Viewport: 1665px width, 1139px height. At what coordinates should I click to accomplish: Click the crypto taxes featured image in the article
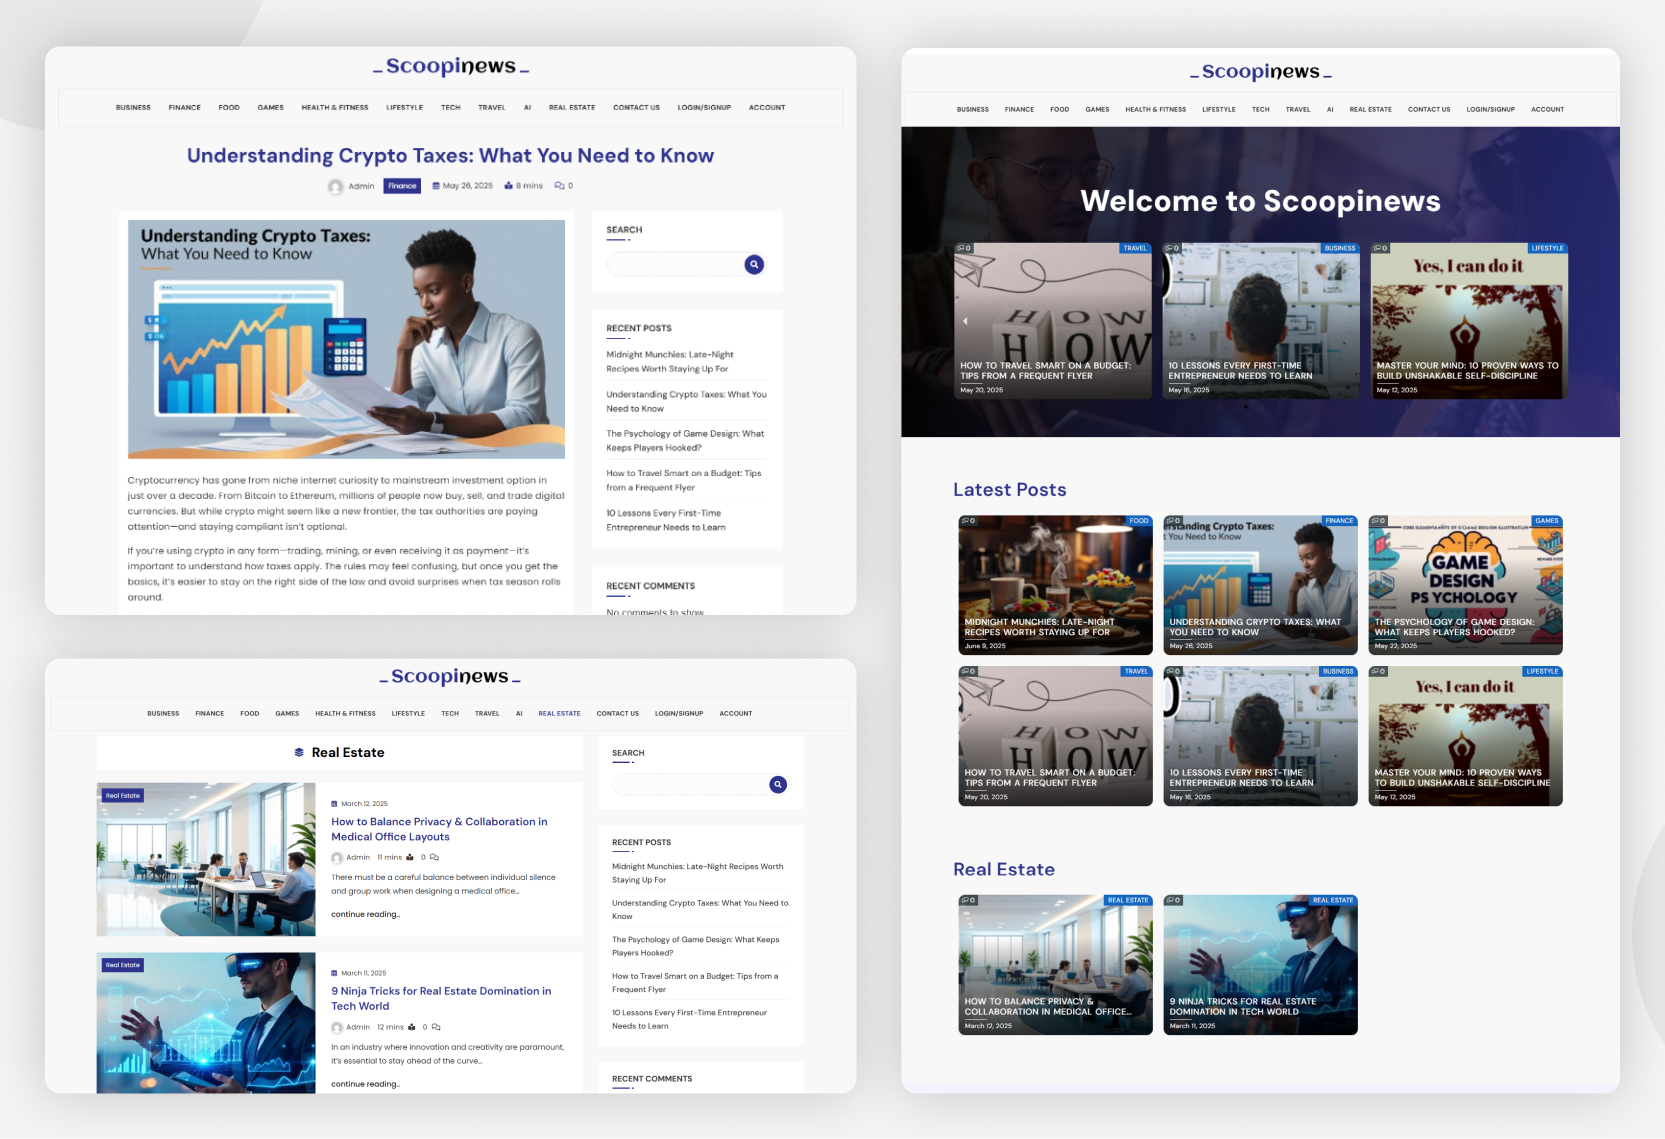[346, 339]
